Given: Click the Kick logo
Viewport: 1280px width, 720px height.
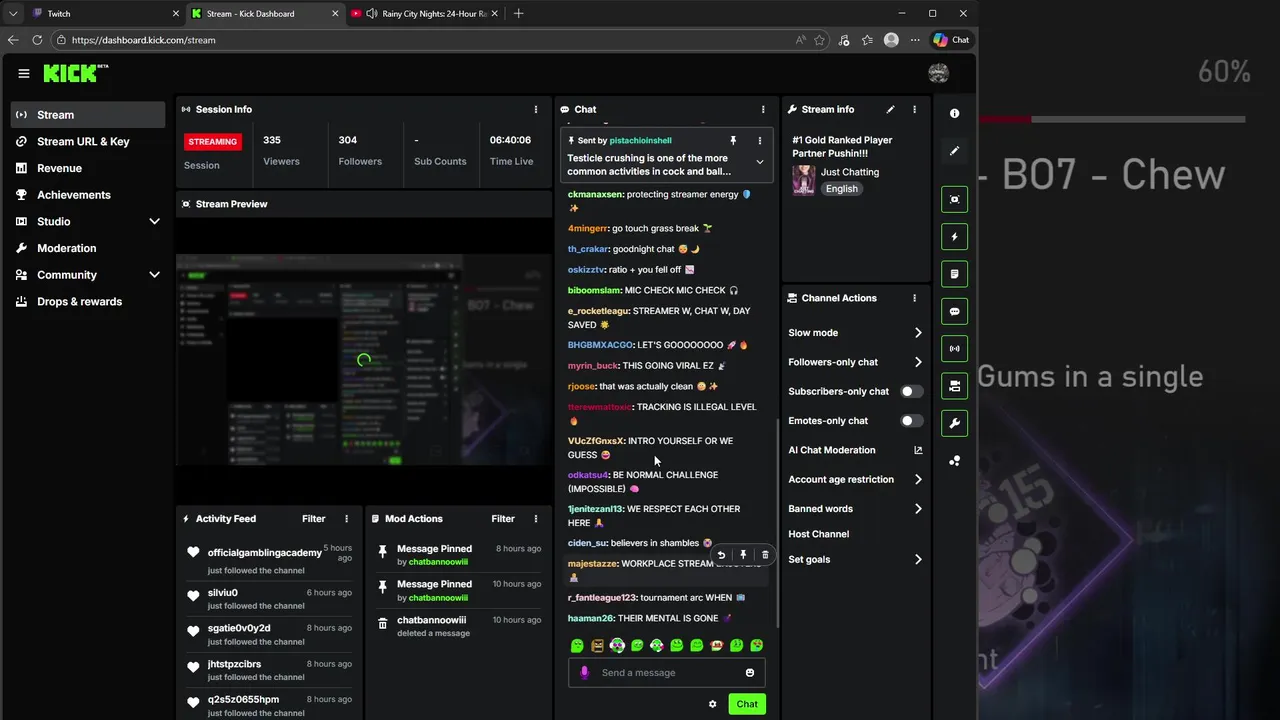Looking at the screenshot, I should click(x=75, y=73).
